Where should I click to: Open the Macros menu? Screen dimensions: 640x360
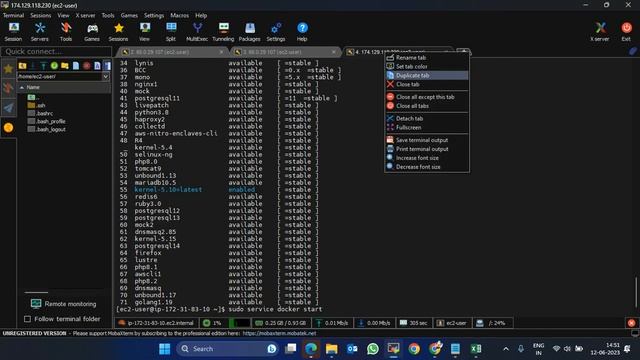pos(180,16)
